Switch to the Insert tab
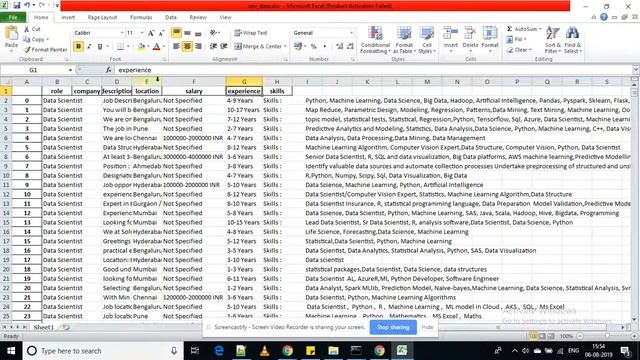 (x=68, y=18)
